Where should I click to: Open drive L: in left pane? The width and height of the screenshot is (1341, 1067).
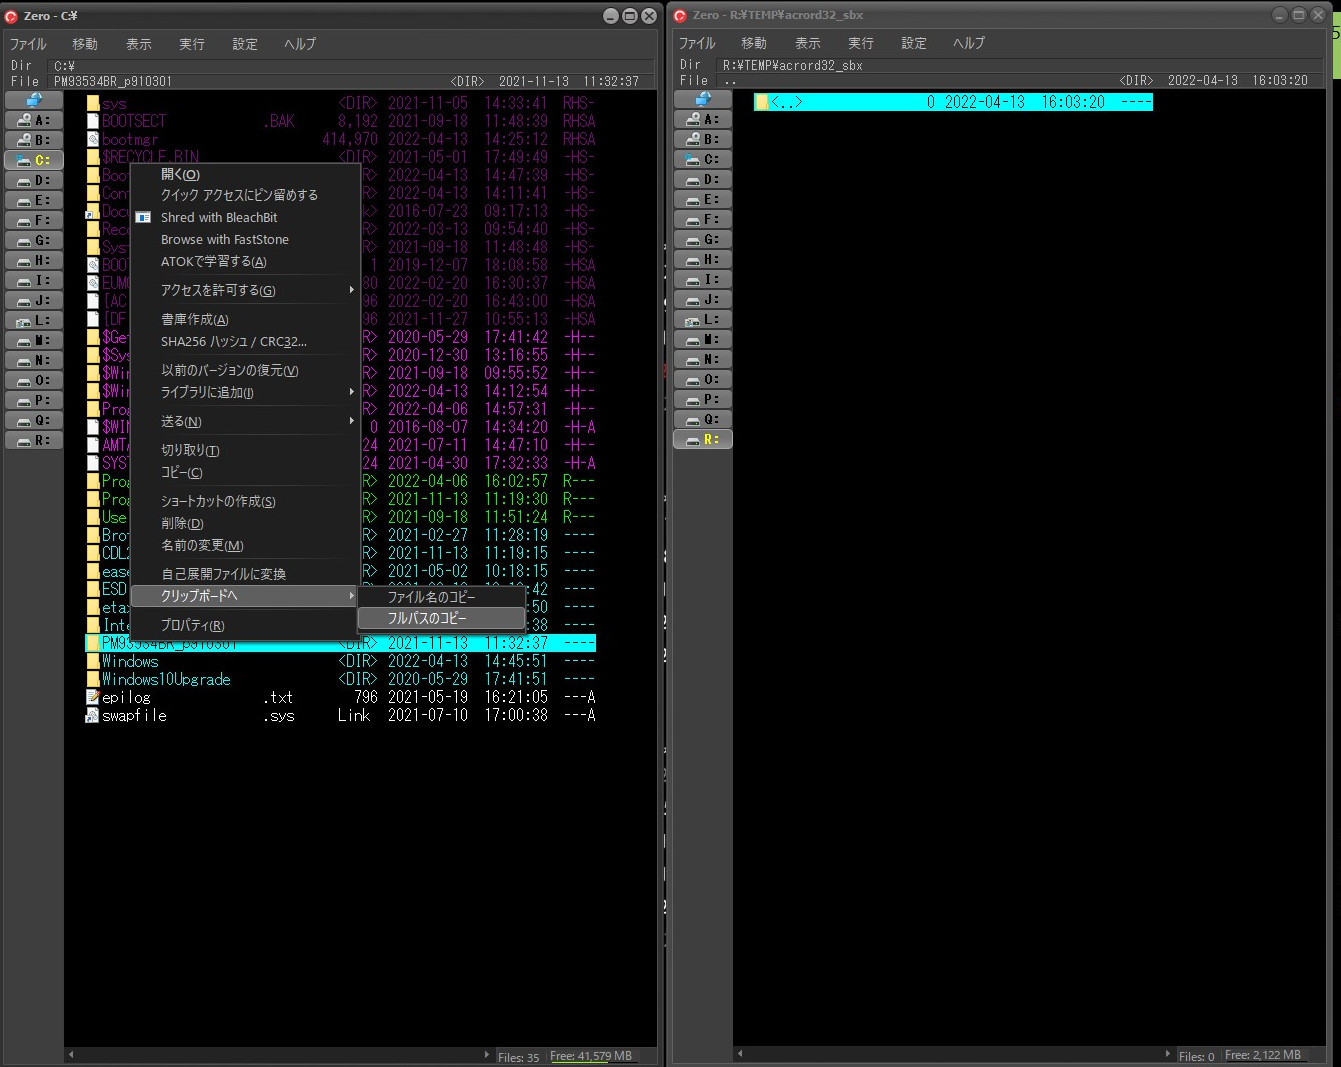34,320
